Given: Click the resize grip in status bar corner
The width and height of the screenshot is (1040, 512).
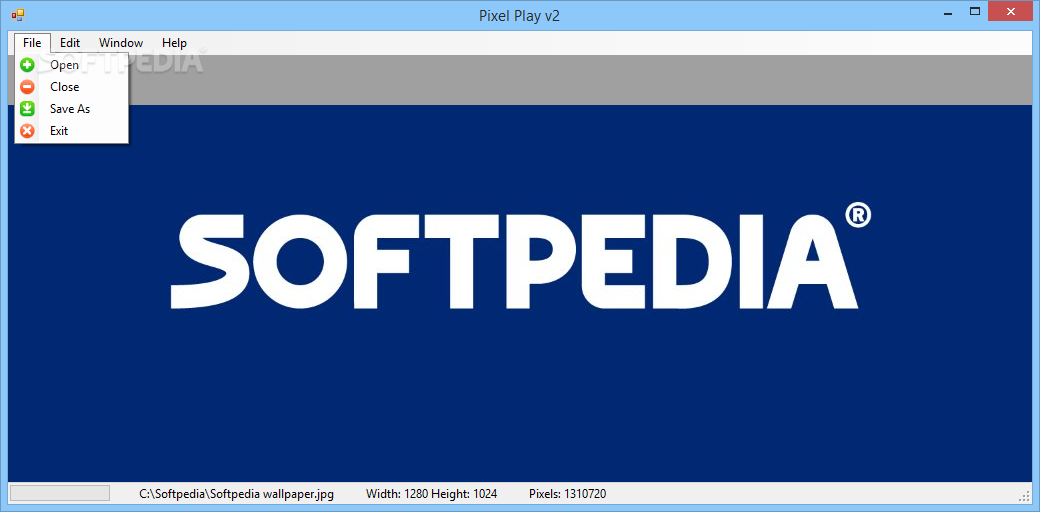Looking at the screenshot, I should (1025, 495).
